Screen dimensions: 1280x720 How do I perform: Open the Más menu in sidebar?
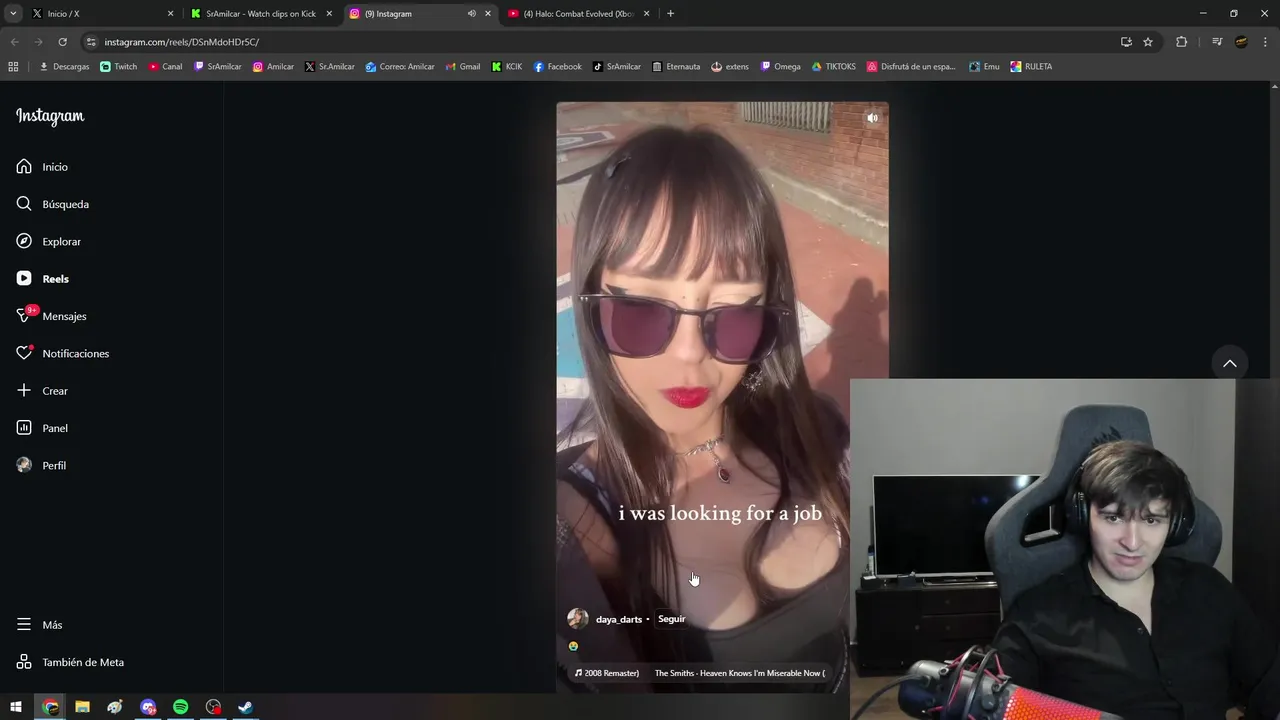click(39, 625)
